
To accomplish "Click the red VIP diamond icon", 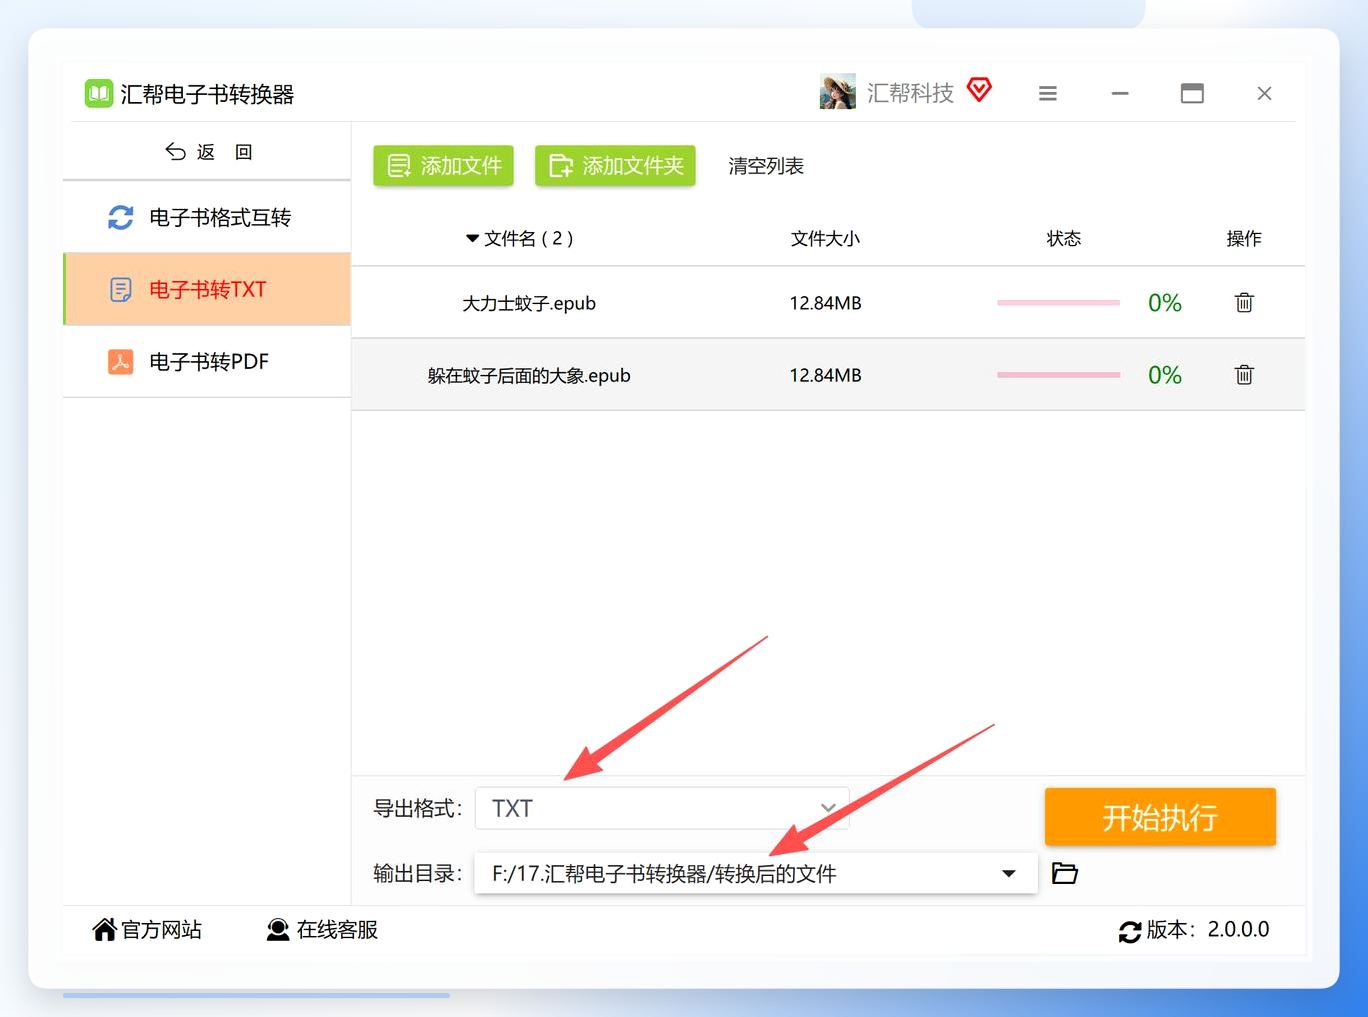I will (980, 90).
